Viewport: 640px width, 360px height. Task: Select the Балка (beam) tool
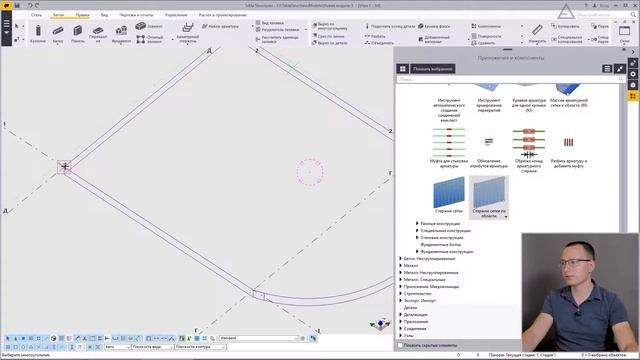click(58, 33)
